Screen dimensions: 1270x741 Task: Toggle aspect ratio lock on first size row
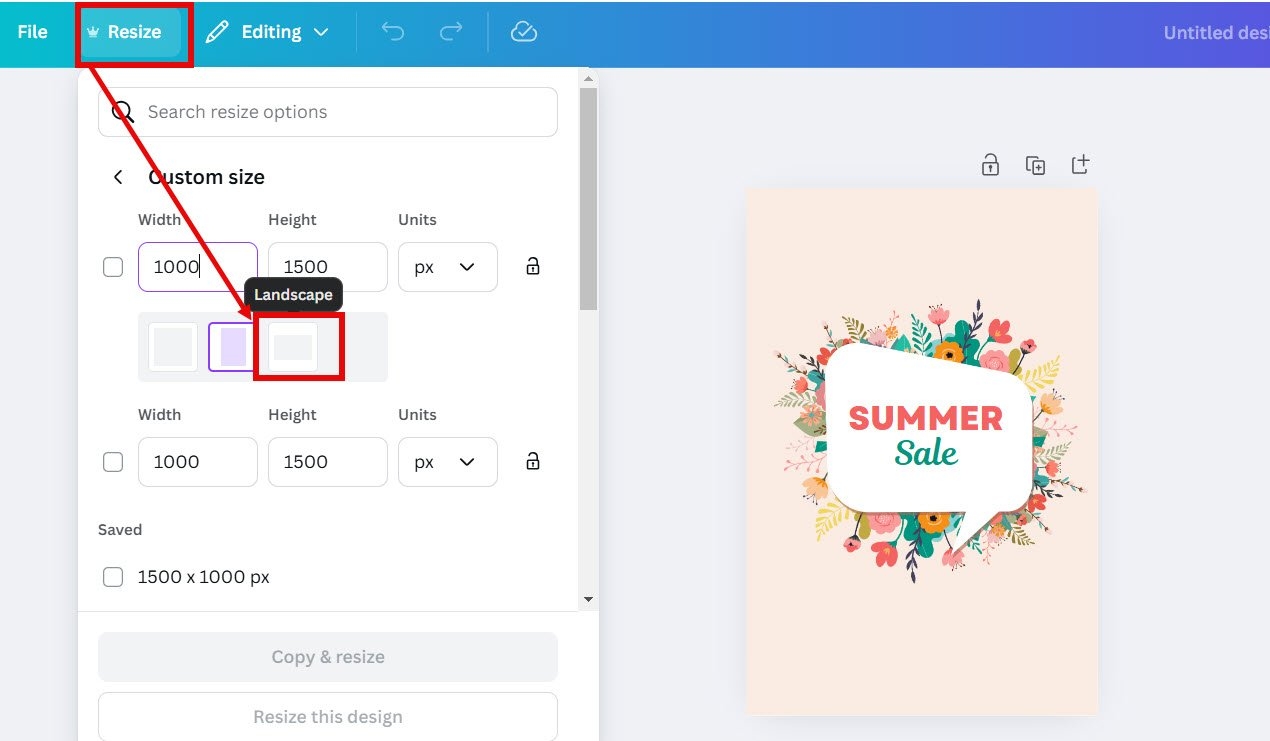point(533,267)
